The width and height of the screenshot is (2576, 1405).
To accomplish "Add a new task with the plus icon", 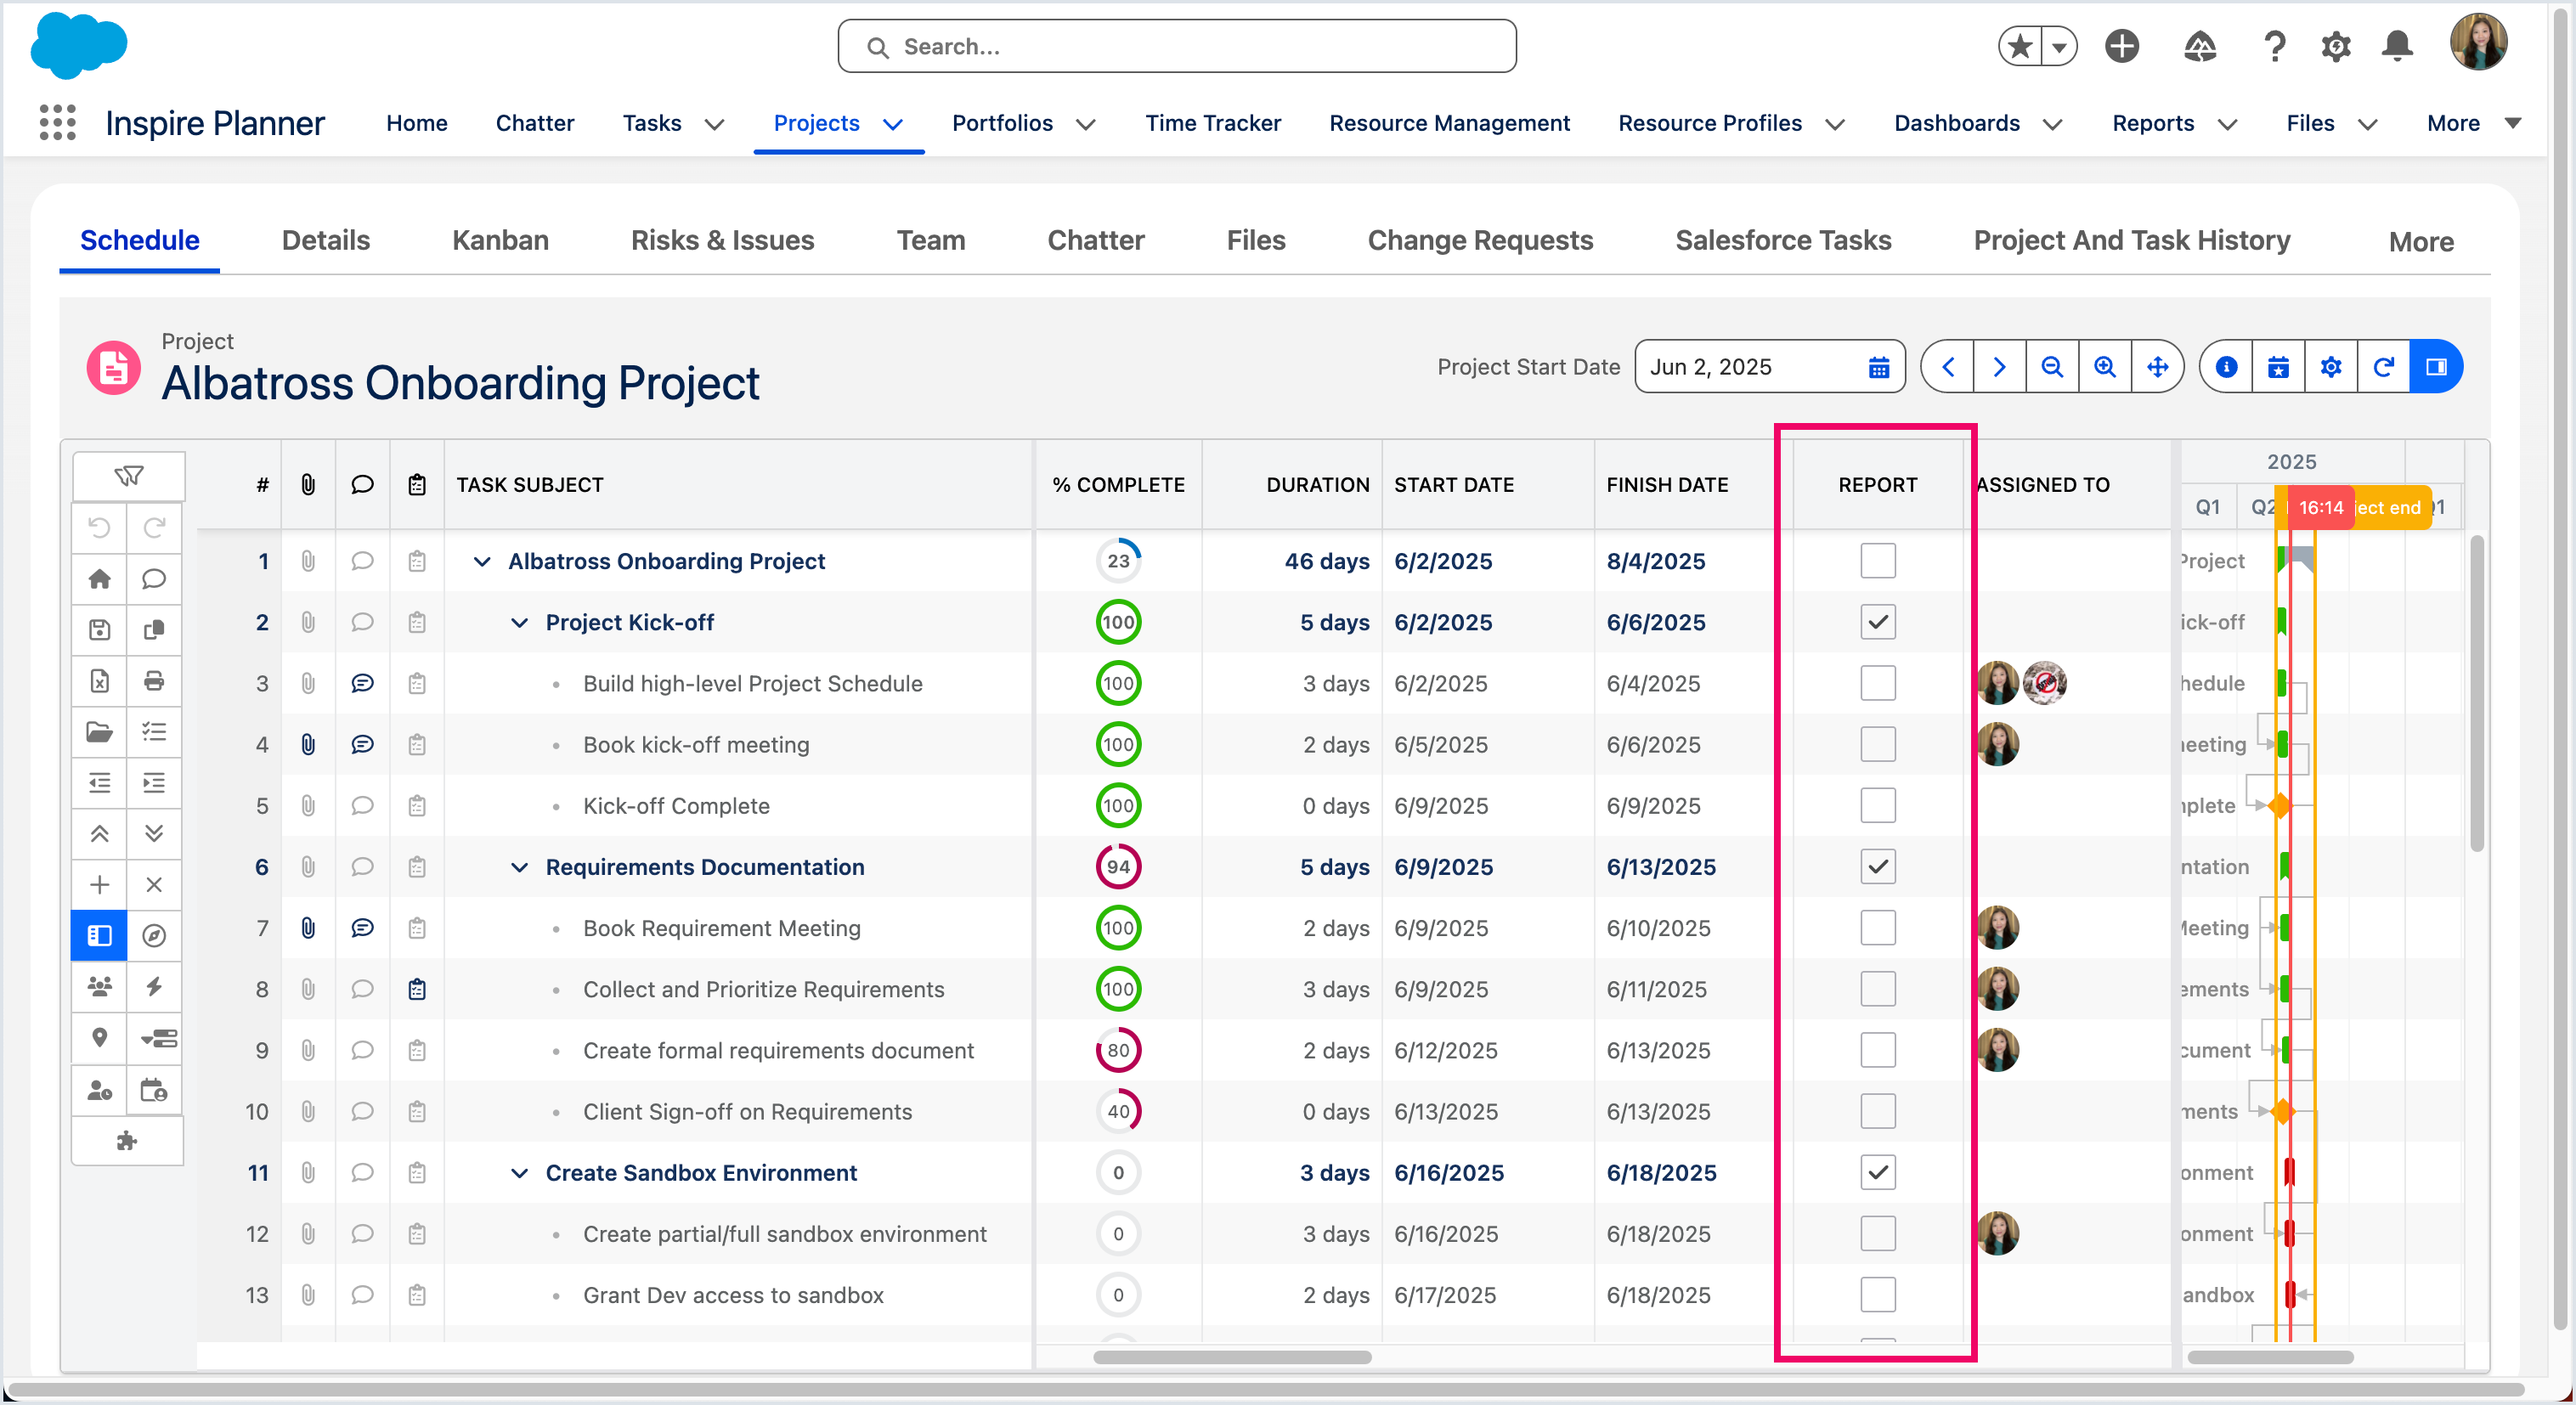I will [100, 885].
